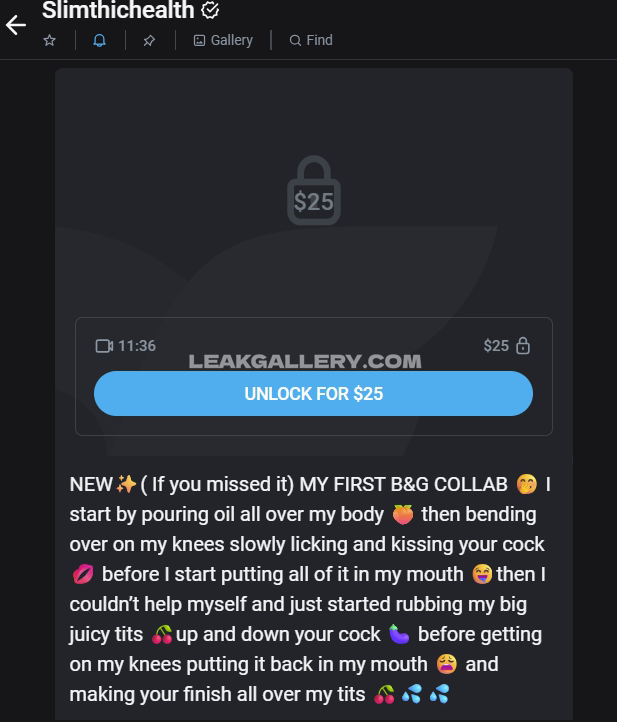617x722 pixels.
Task: Open the Slimthichealth profile name
Action: pyautogui.click(x=118, y=10)
